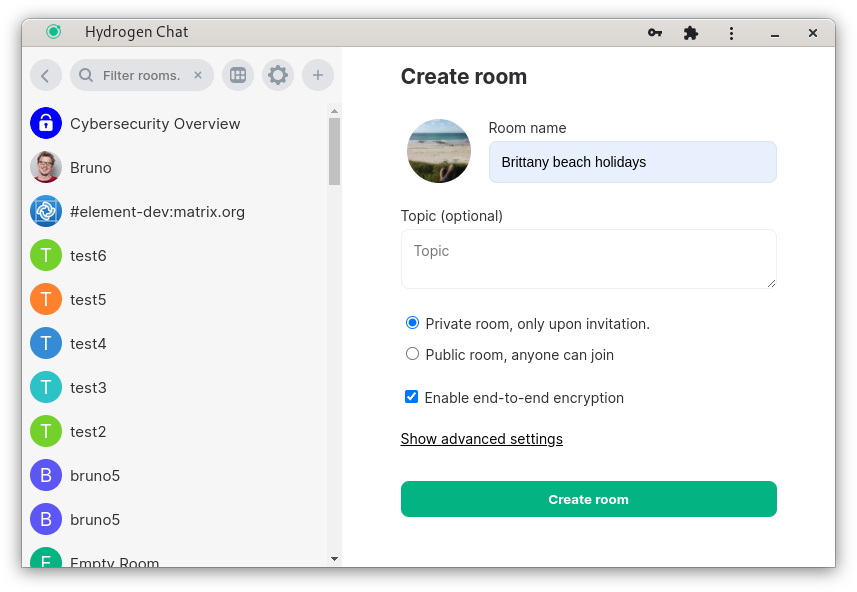Open the extensions puzzle icon
Screen dimensions: 857x592
point(691,33)
